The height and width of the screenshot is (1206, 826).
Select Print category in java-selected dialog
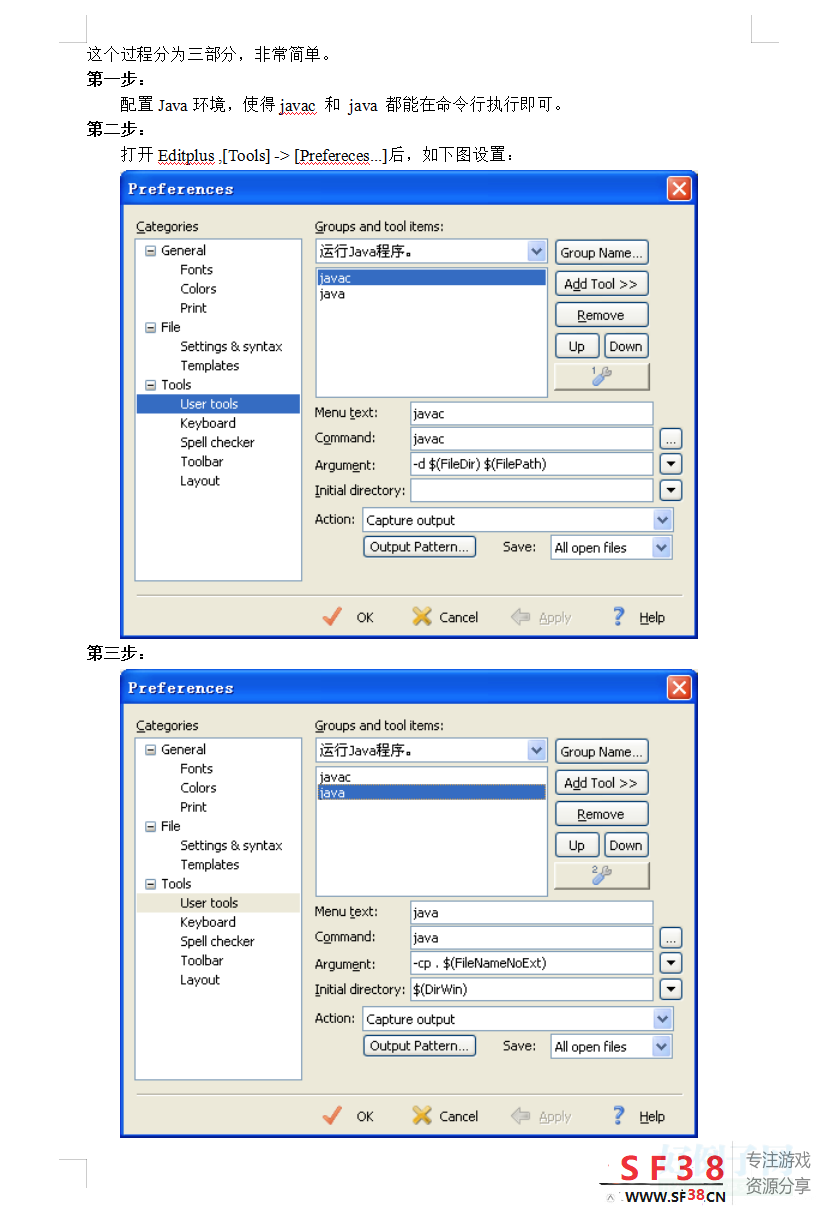pyautogui.click(x=194, y=807)
